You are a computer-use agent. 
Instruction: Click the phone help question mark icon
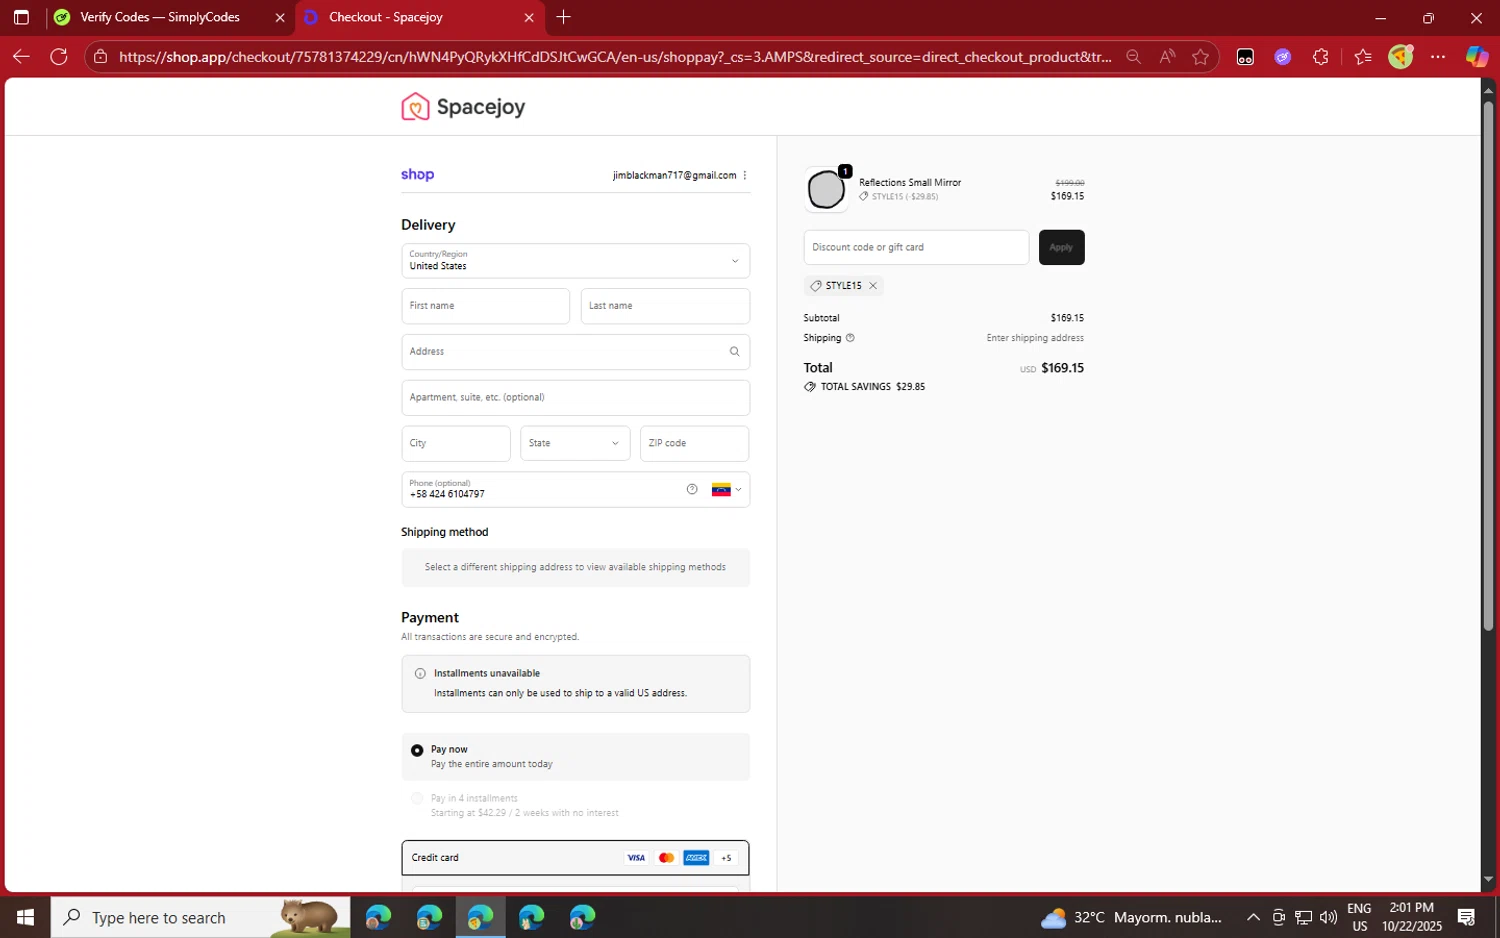coord(692,489)
